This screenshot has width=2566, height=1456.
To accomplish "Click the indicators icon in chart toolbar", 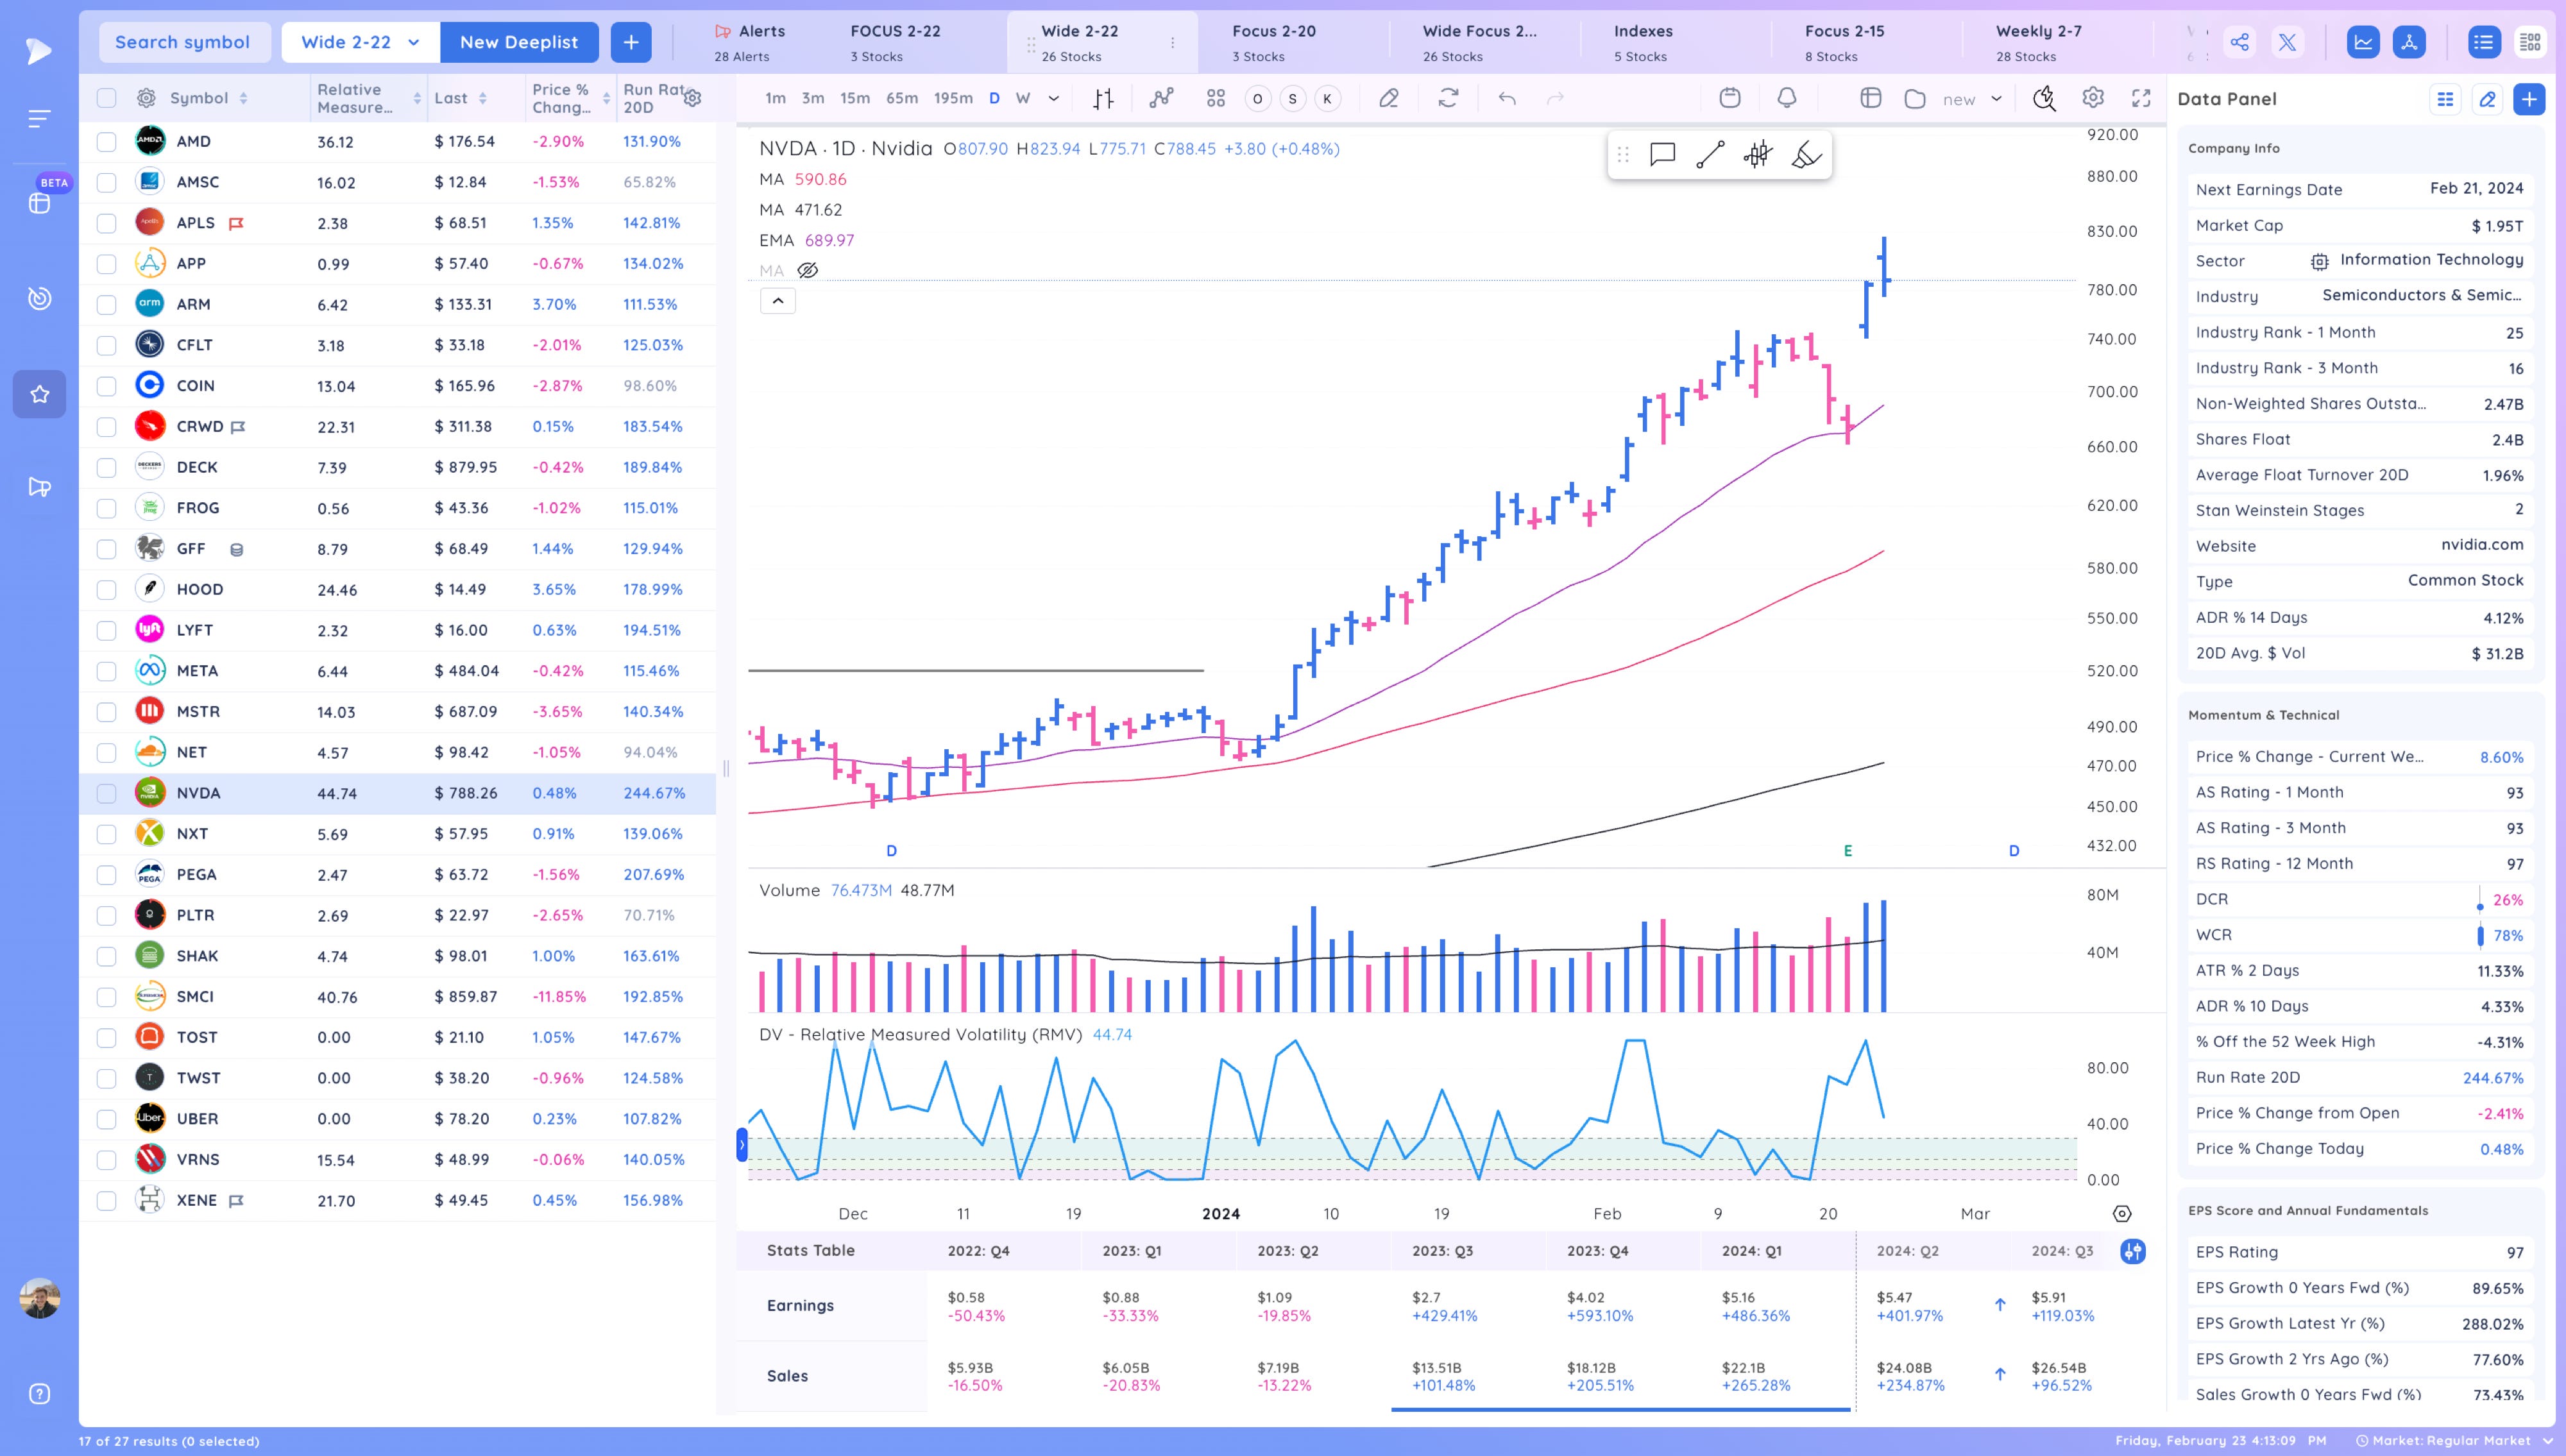I will (1161, 98).
